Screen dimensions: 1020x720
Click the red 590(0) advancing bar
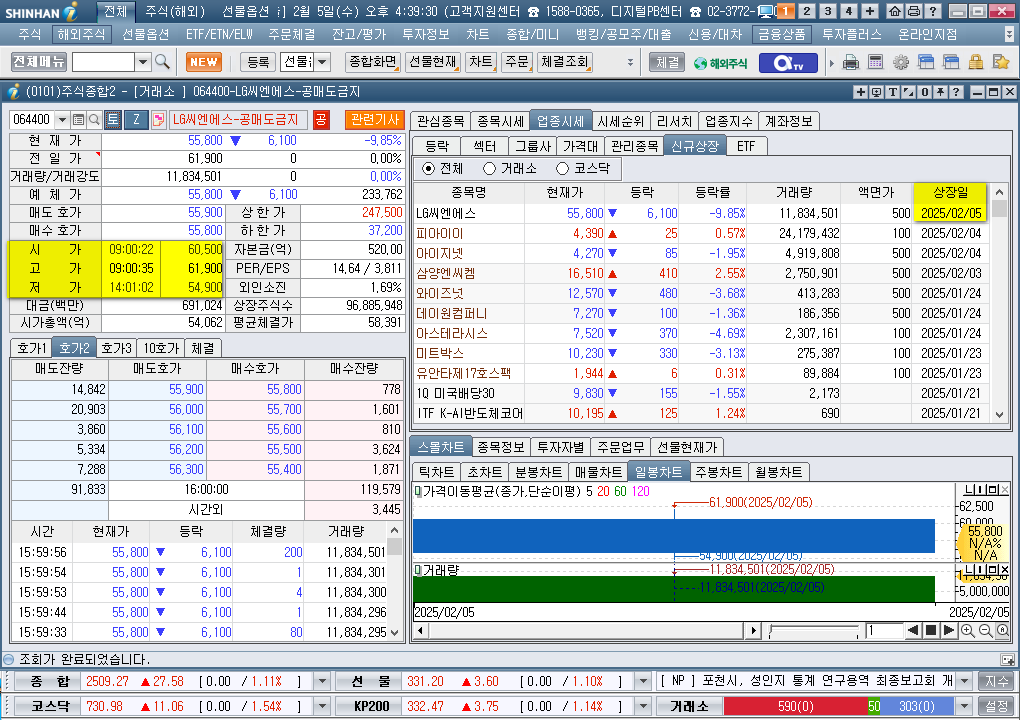[795, 706]
